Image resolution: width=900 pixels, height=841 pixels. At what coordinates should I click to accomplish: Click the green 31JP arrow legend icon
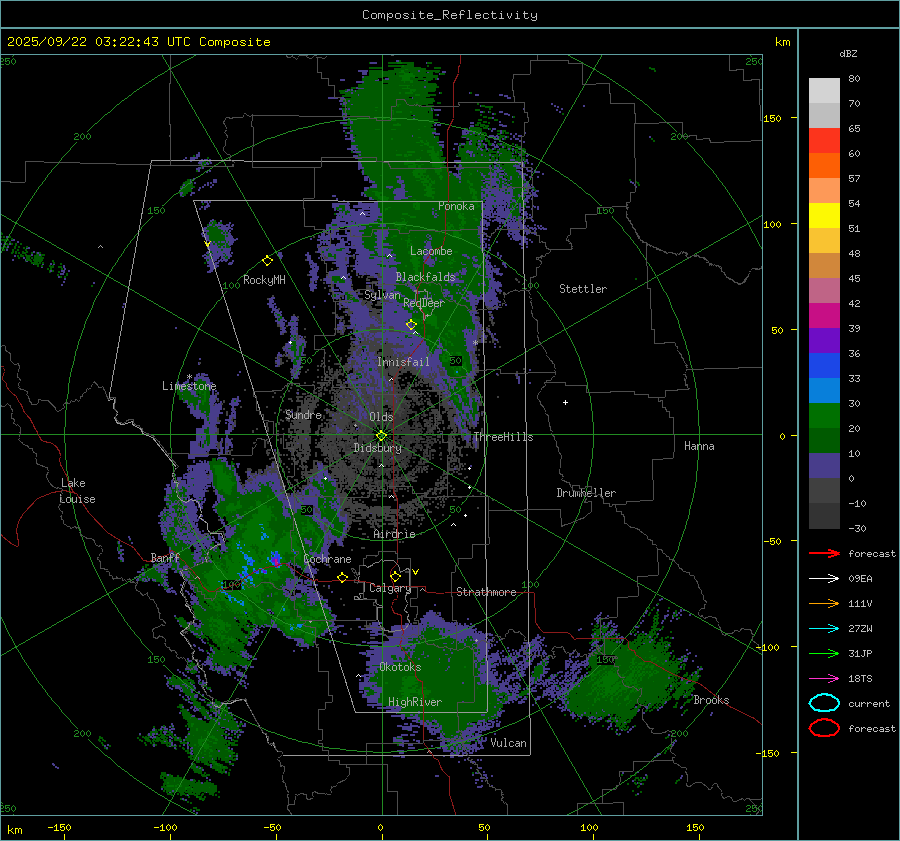pyautogui.click(x=823, y=653)
